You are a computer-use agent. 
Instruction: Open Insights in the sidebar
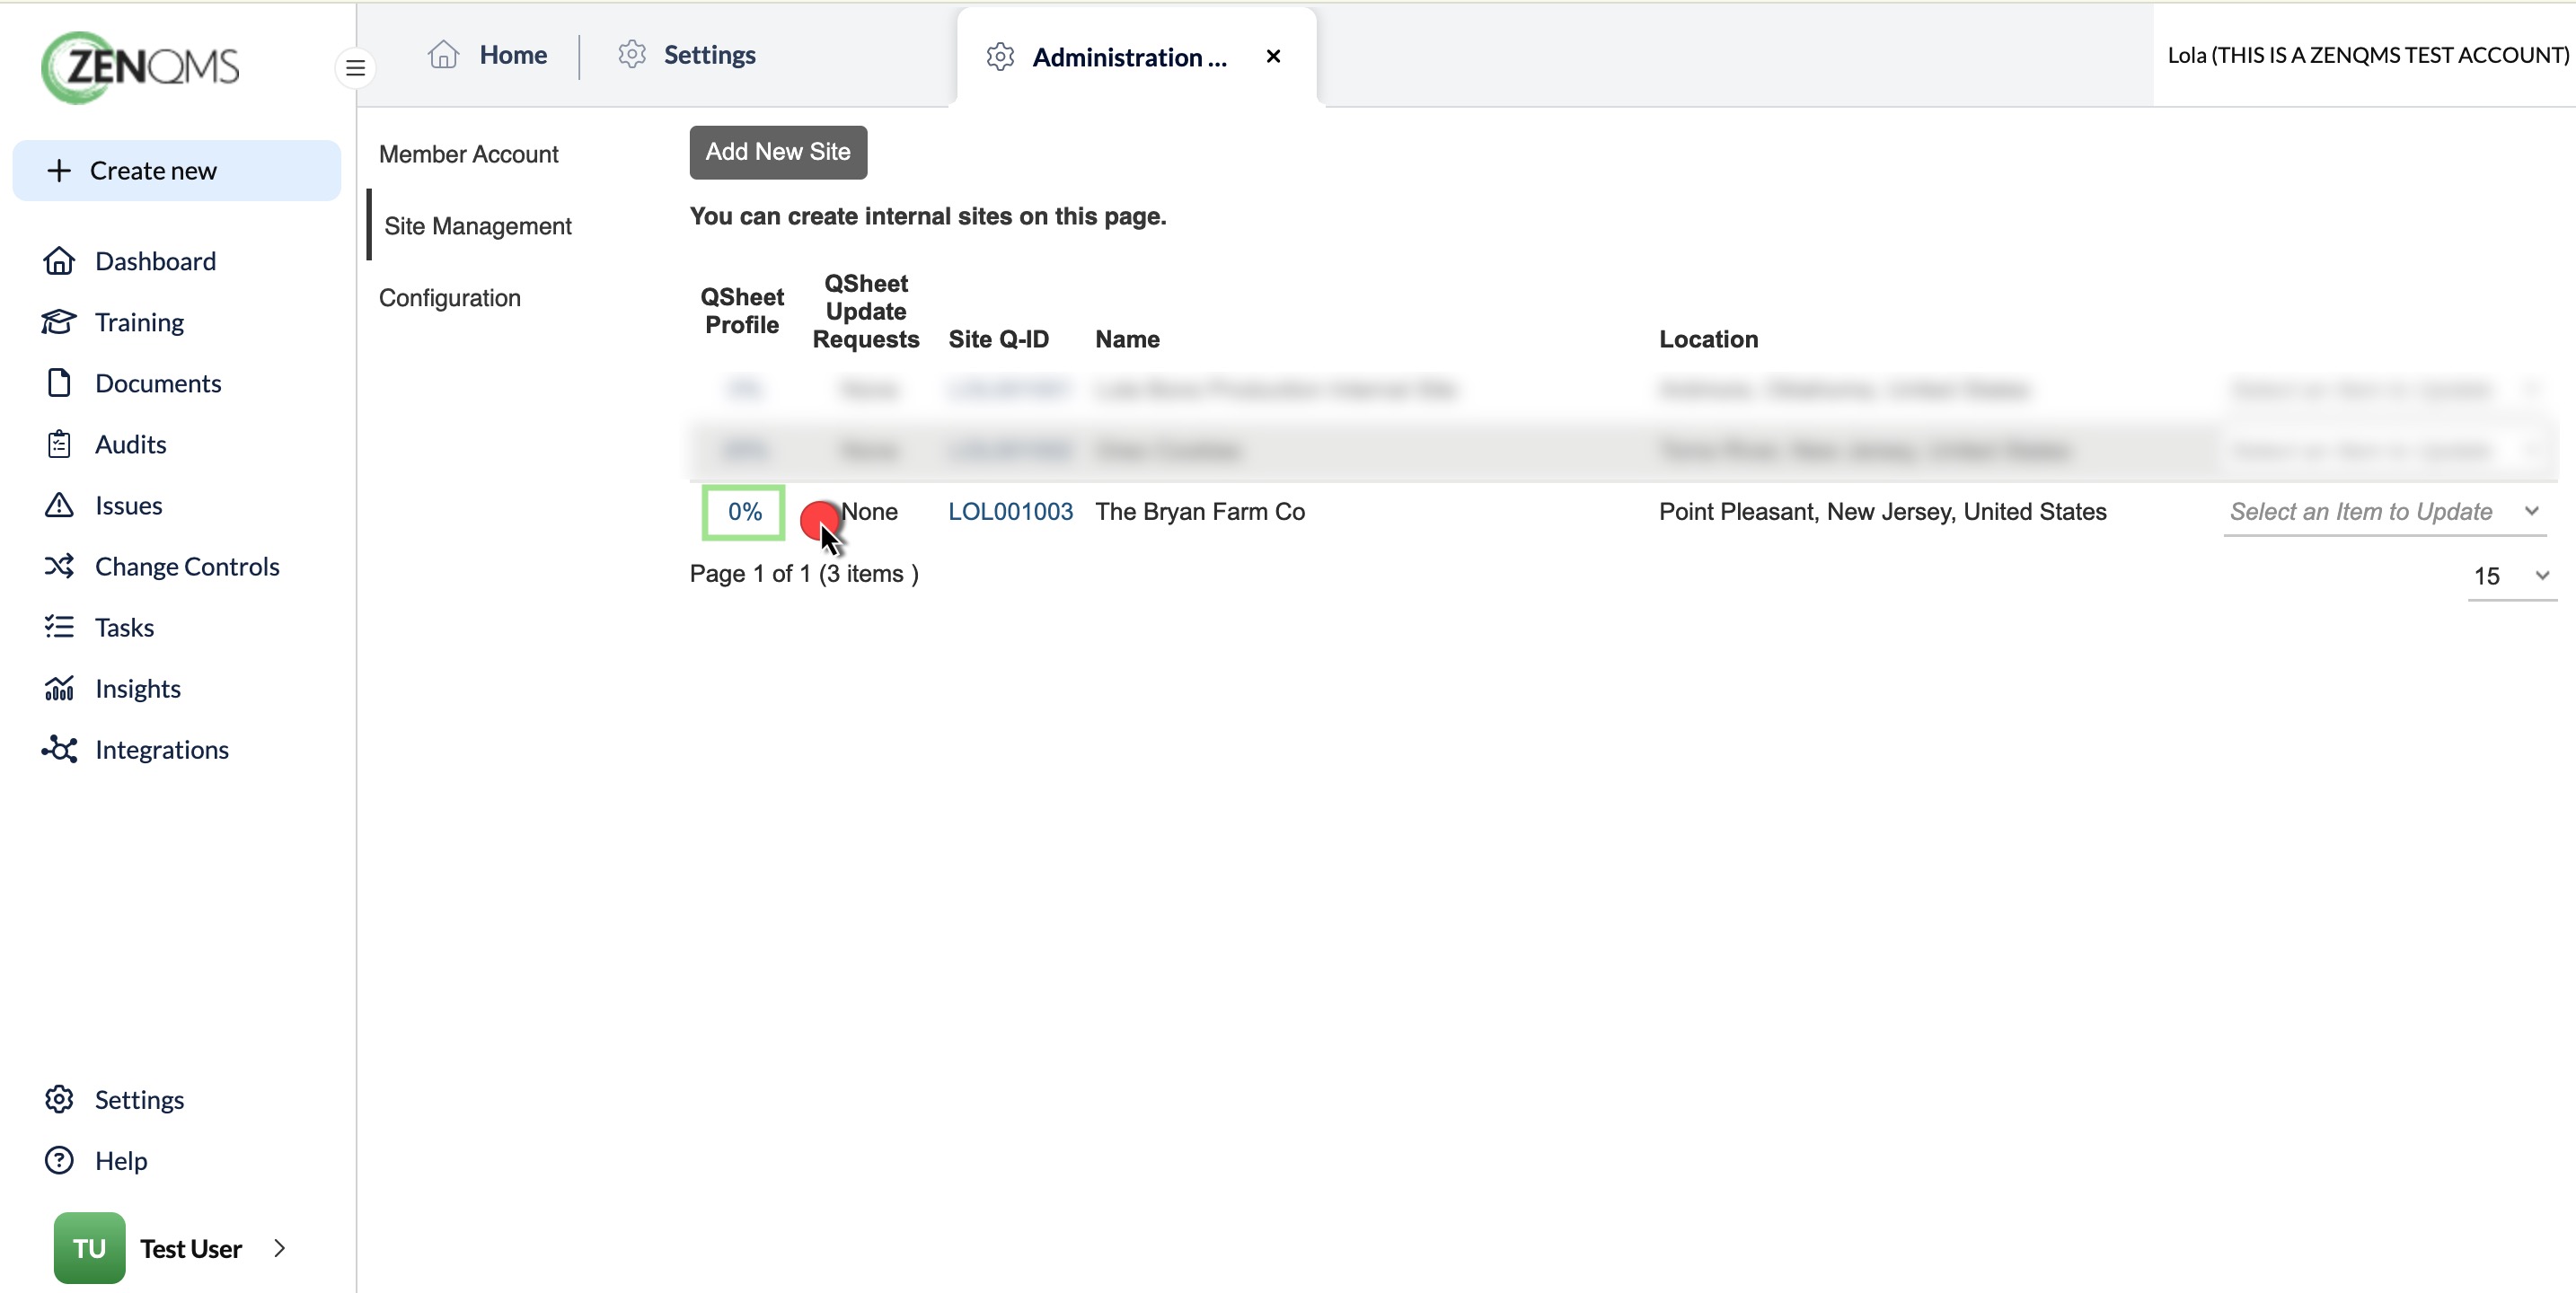[137, 688]
